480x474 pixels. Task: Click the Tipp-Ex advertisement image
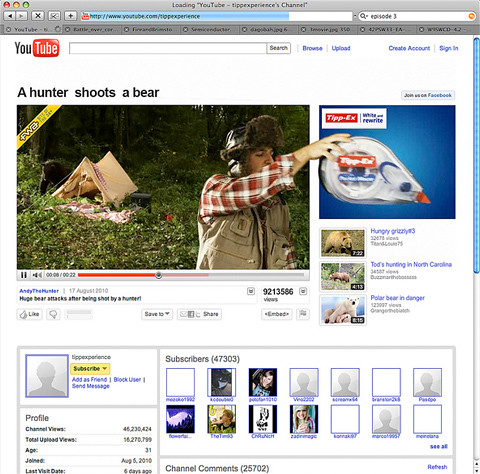pyautogui.click(x=387, y=162)
